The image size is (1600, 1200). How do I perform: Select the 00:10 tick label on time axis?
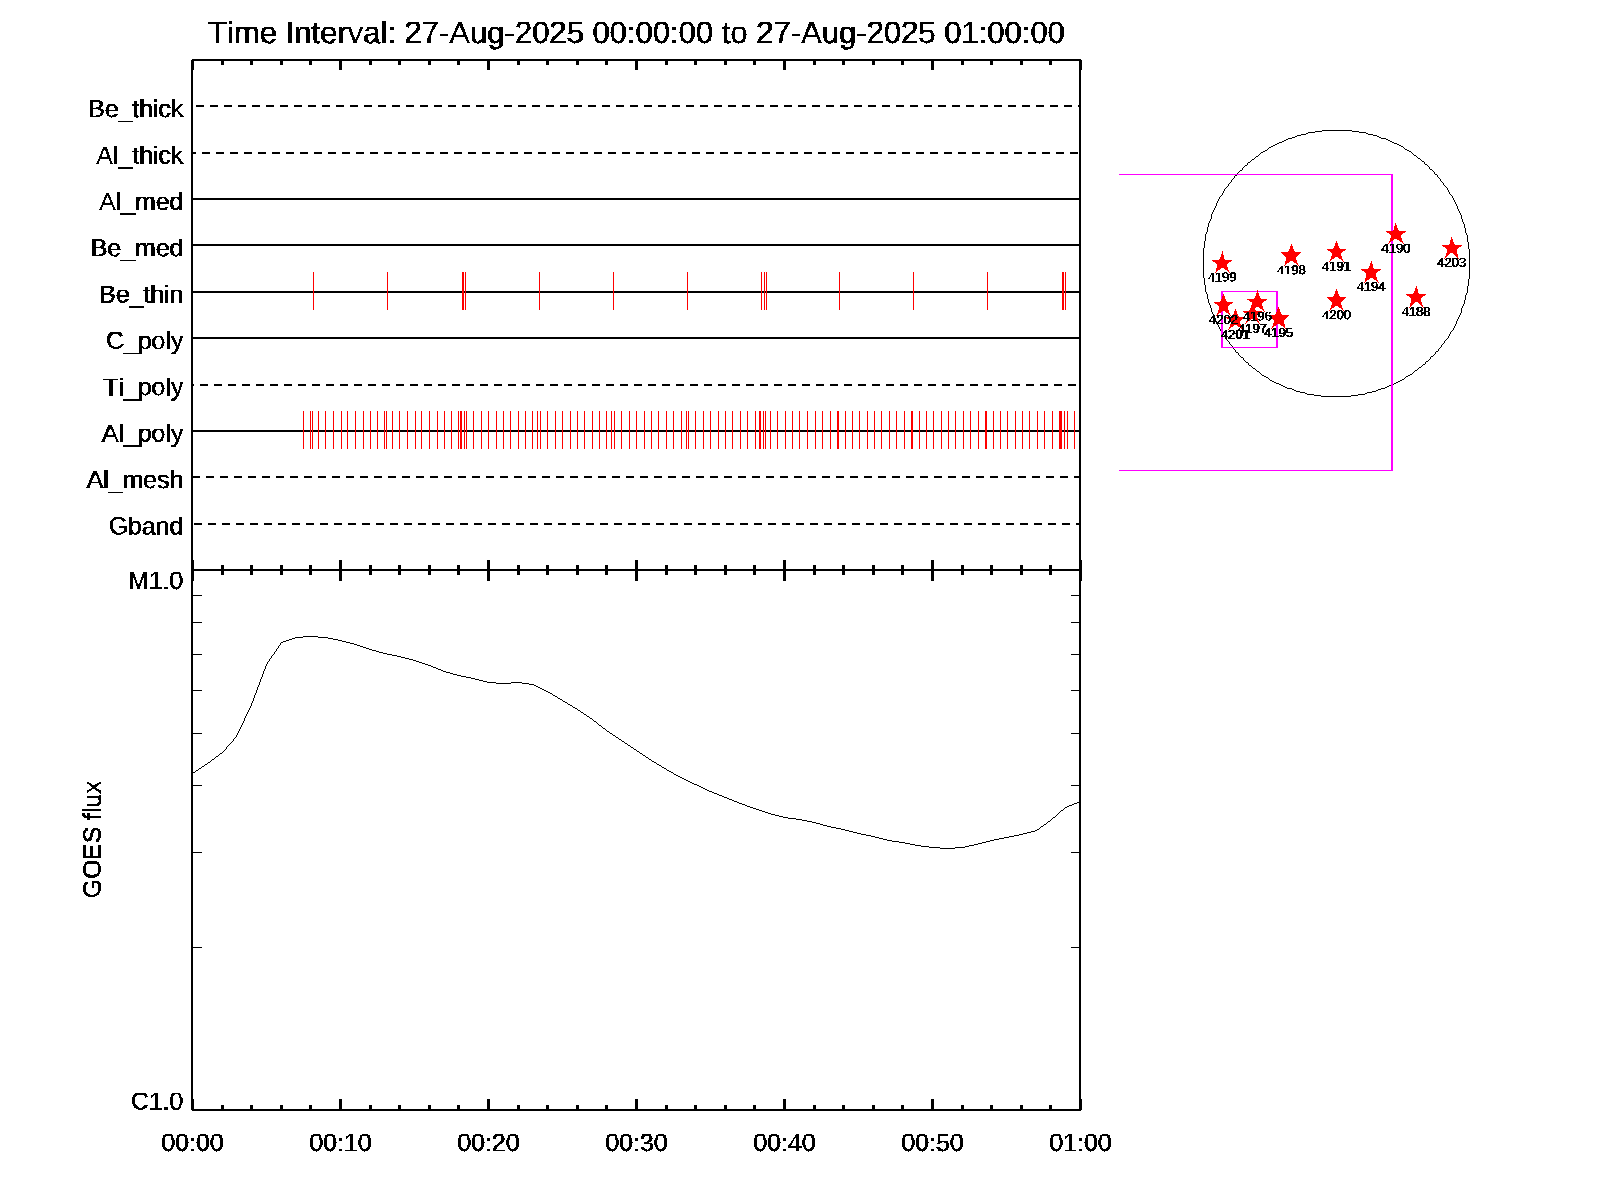(x=340, y=1142)
